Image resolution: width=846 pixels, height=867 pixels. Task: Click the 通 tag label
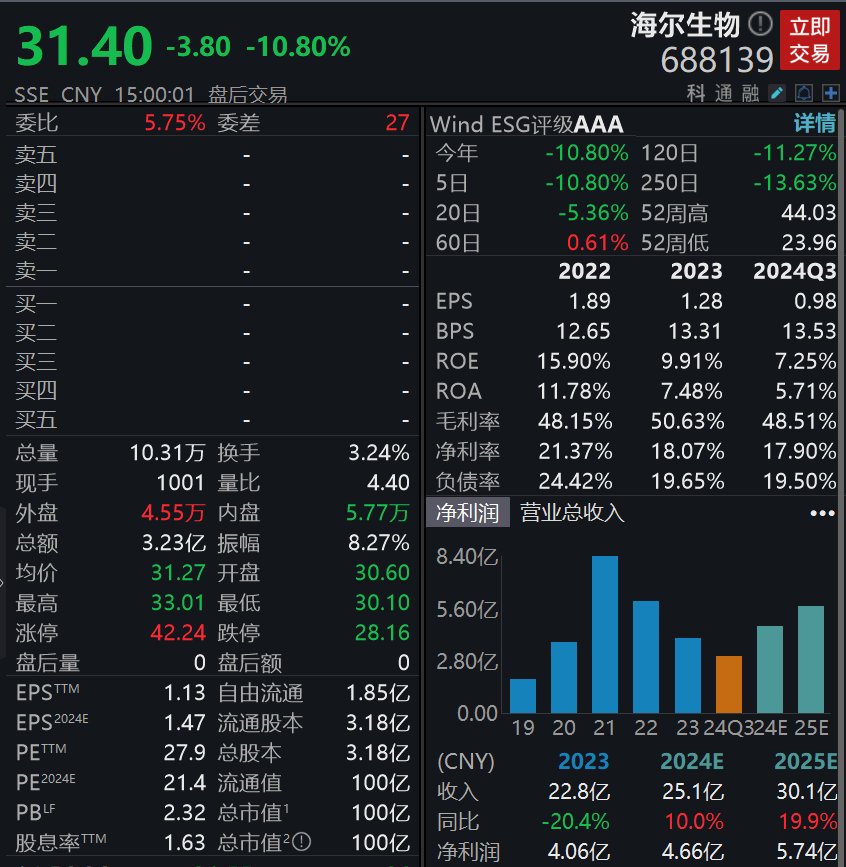coord(723,93)
